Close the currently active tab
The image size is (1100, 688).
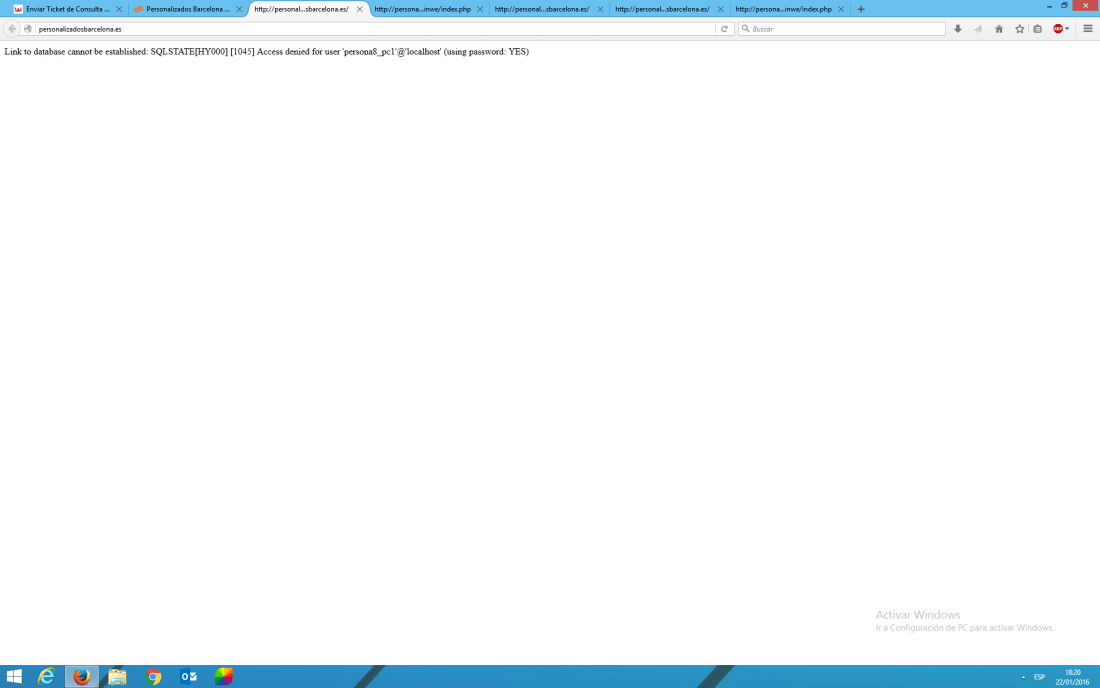359,9
